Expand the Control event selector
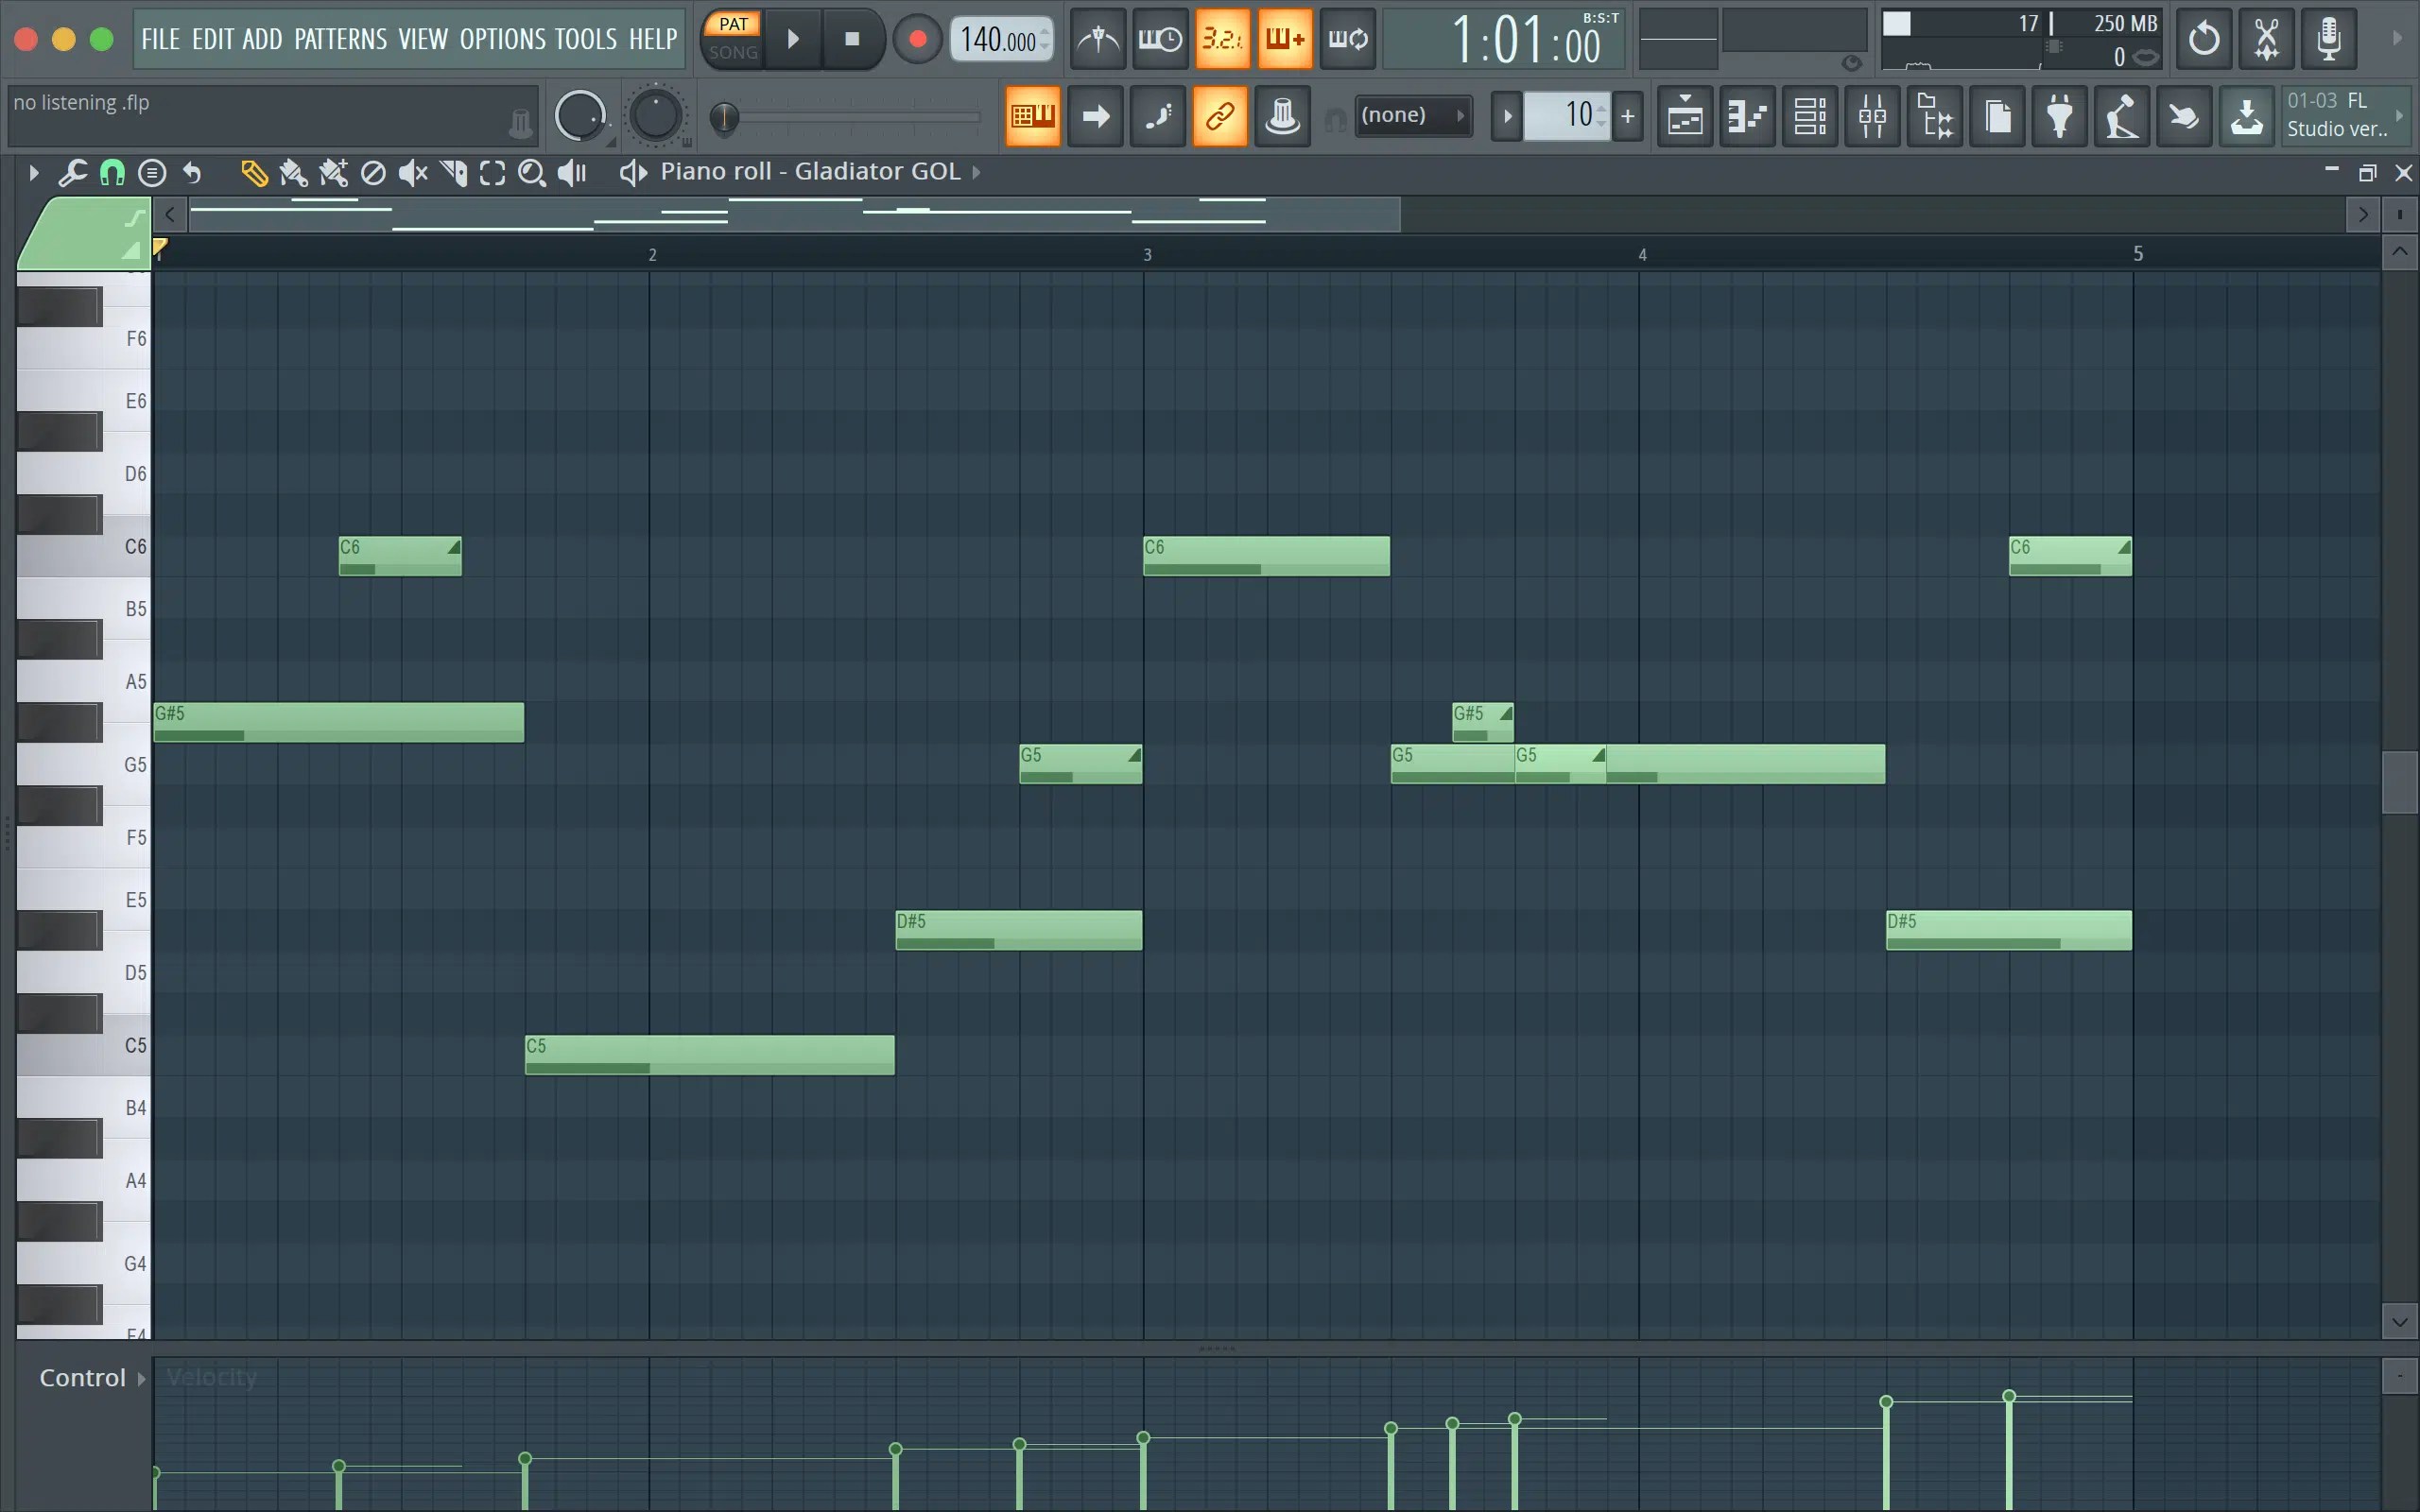Image resolution: width=2420 pixels, height=1512 pixels. click(92, 1377)
